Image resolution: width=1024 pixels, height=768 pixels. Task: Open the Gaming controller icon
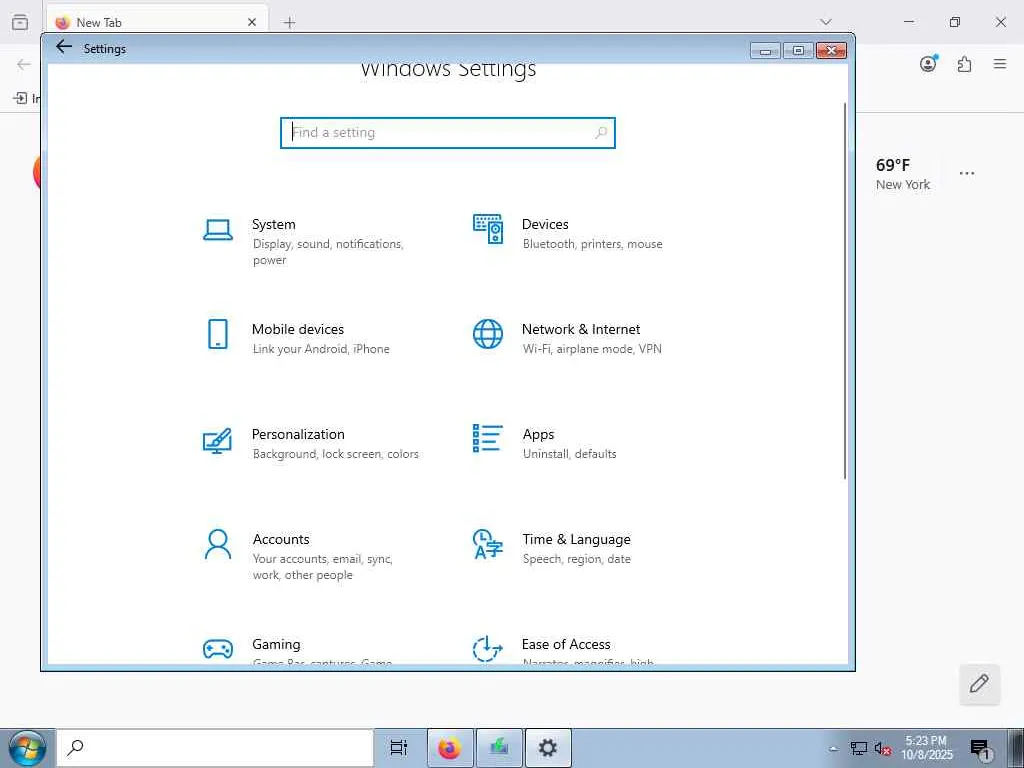click(x=217, y=649)
